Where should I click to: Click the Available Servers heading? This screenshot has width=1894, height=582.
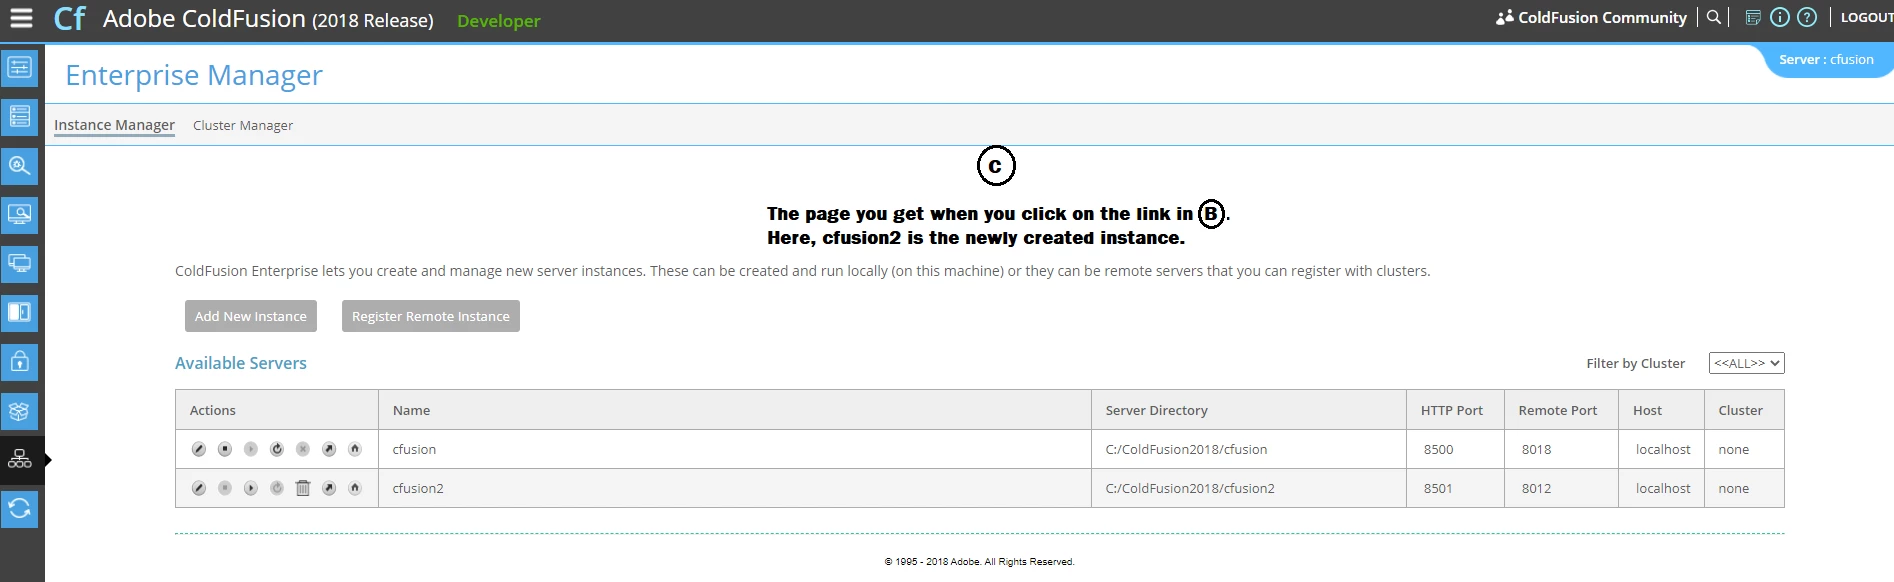click(x=241, y=363)
